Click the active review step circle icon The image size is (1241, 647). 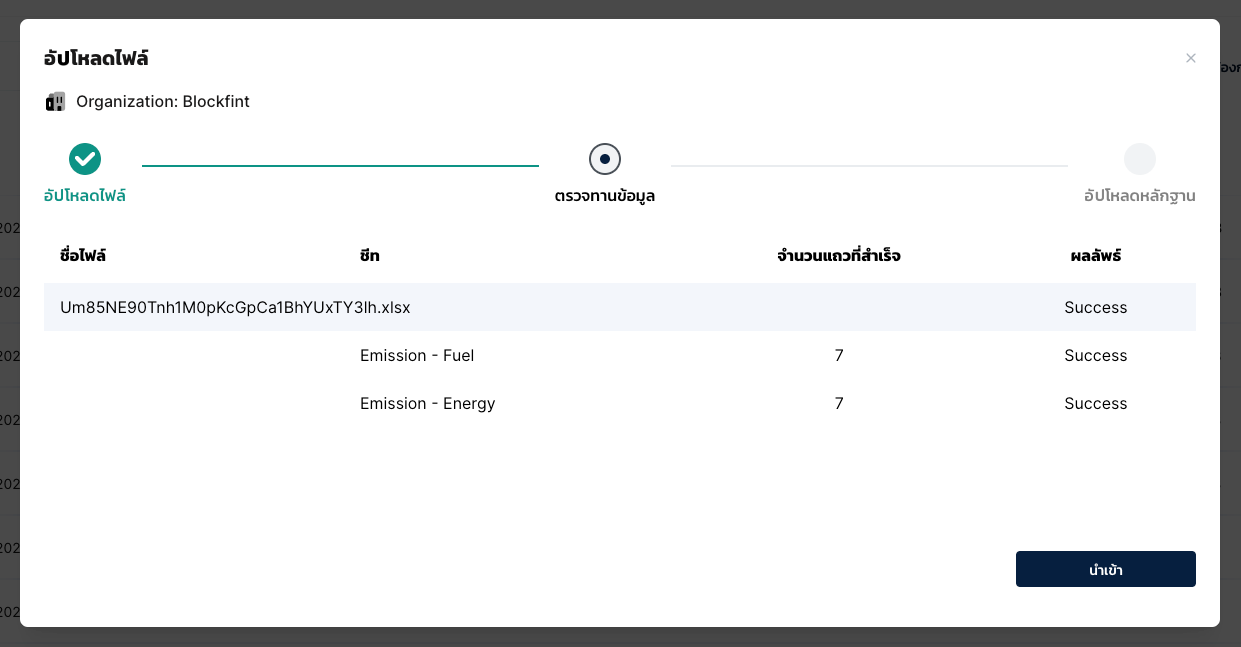pyautogui.click(x=605, y=158)
